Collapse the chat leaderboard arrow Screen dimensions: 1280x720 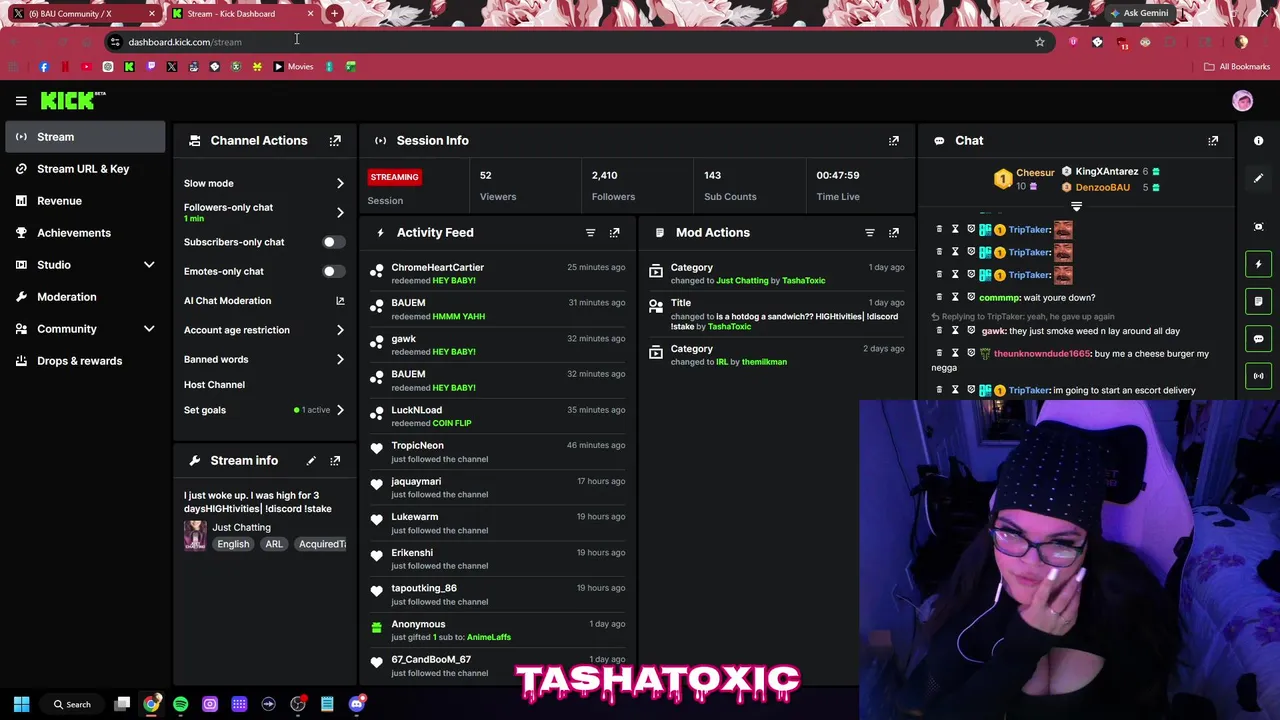pos(1076,207)
